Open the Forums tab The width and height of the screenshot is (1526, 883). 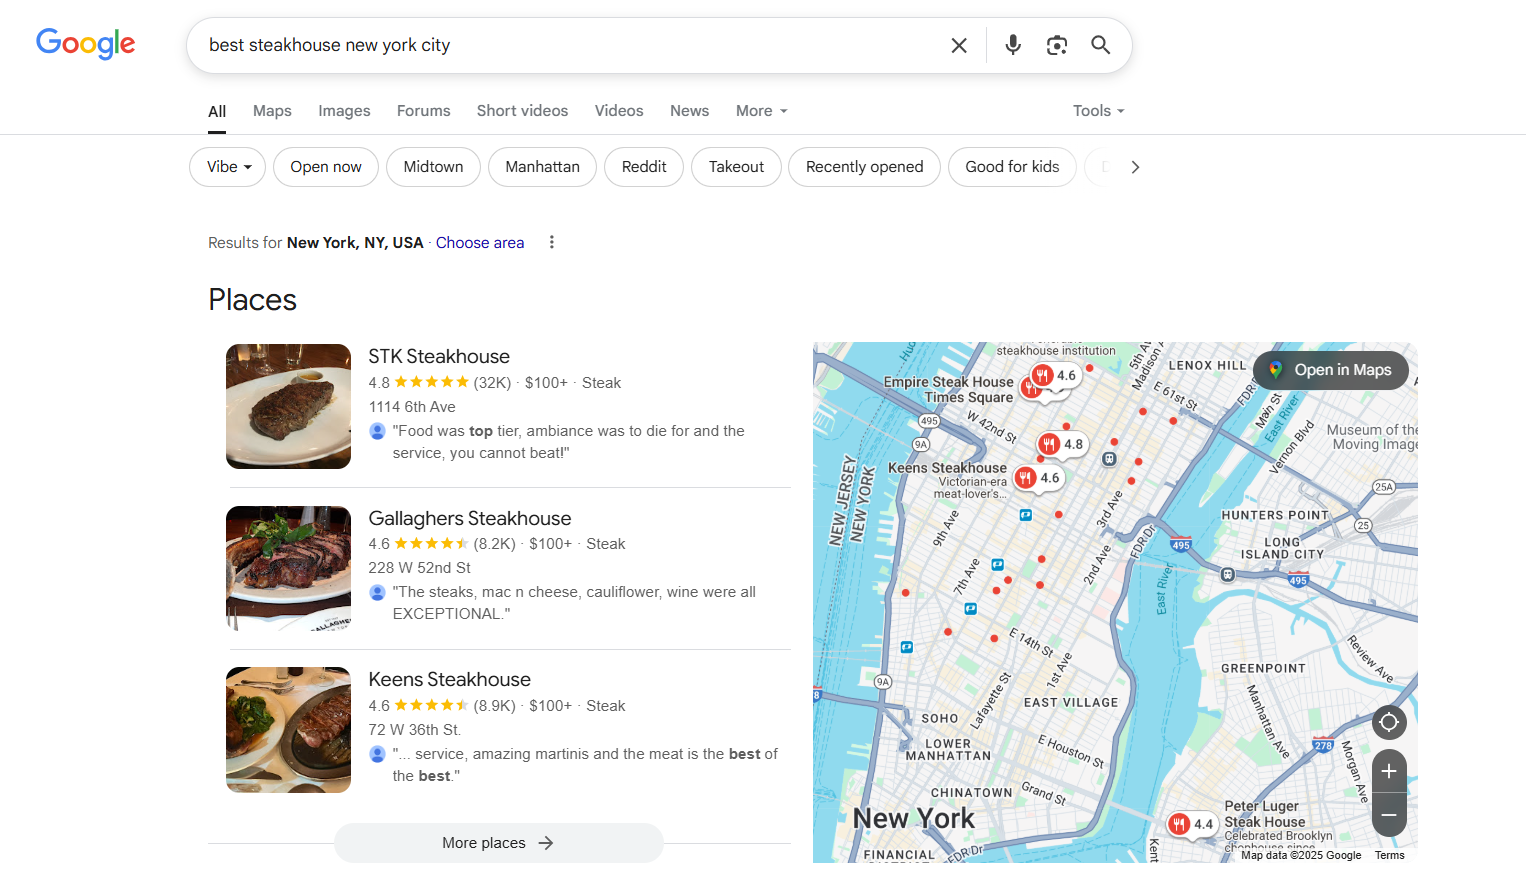[424, 111]
